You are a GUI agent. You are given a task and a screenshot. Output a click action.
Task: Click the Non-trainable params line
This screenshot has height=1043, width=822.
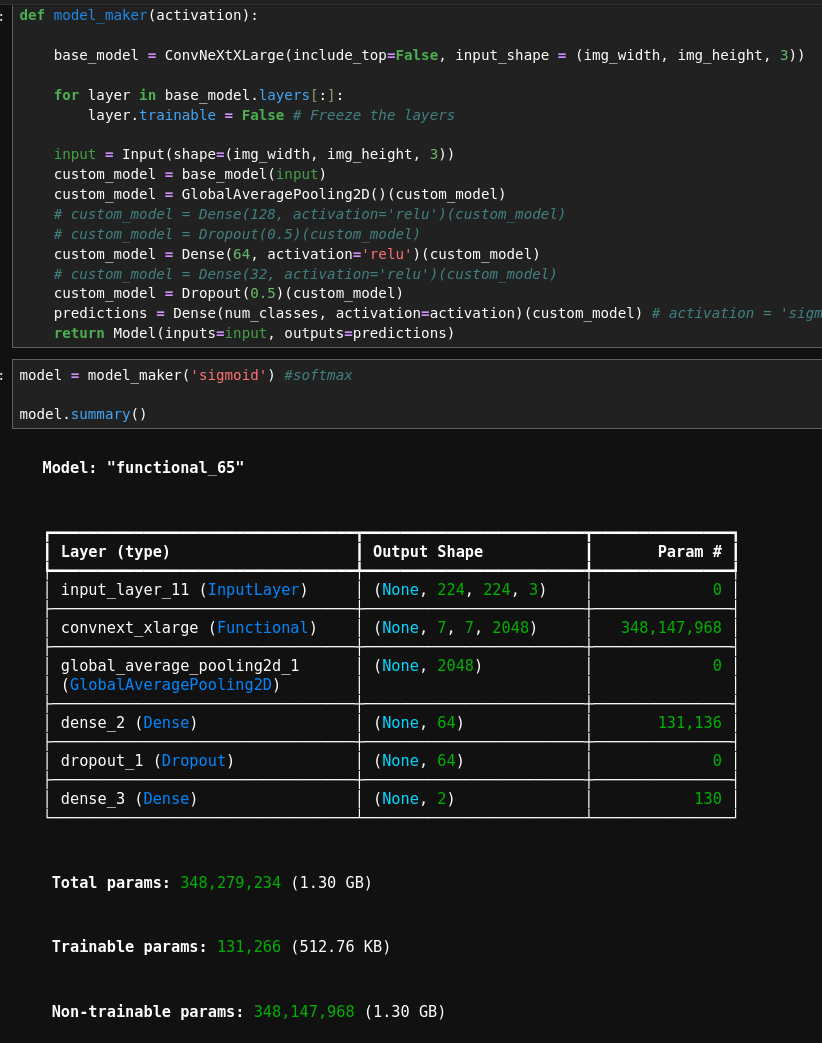[249, 1012]
